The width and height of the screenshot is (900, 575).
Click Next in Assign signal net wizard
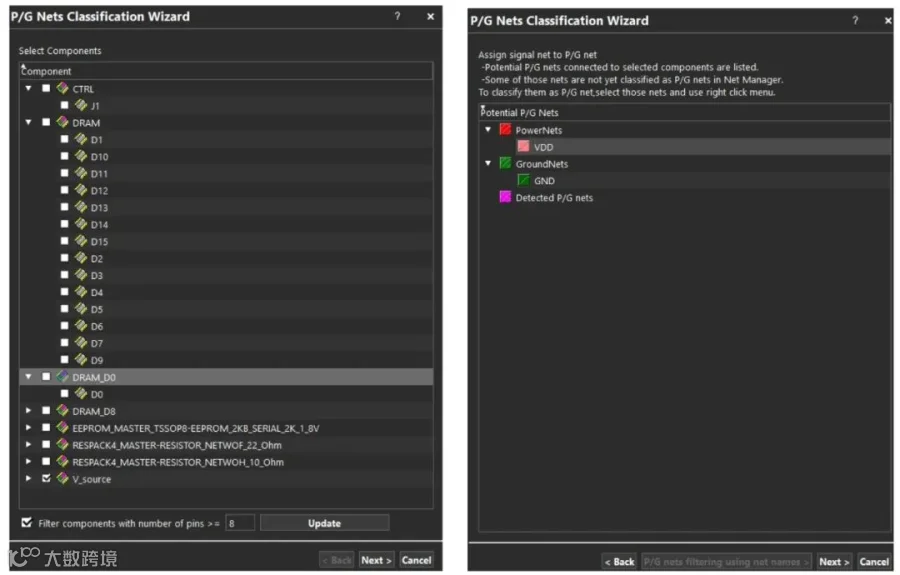834,562
